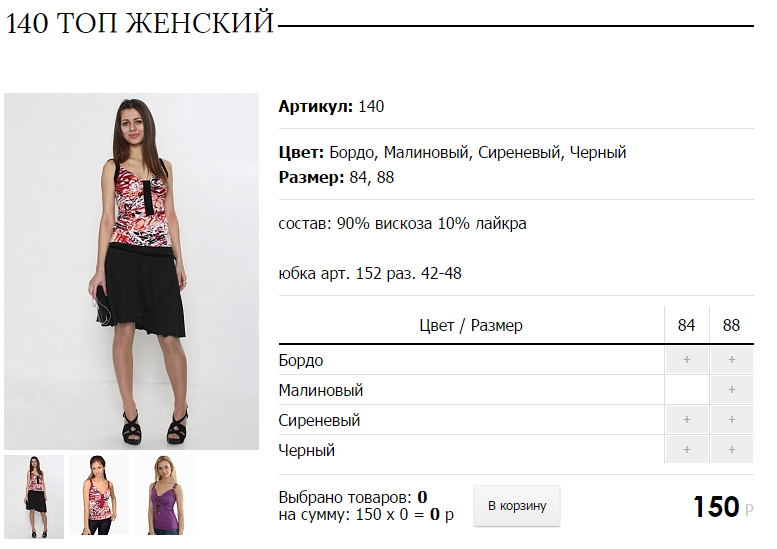Select the Черный row label
Viewport: 777px width, 549px height.
(307, 450)
